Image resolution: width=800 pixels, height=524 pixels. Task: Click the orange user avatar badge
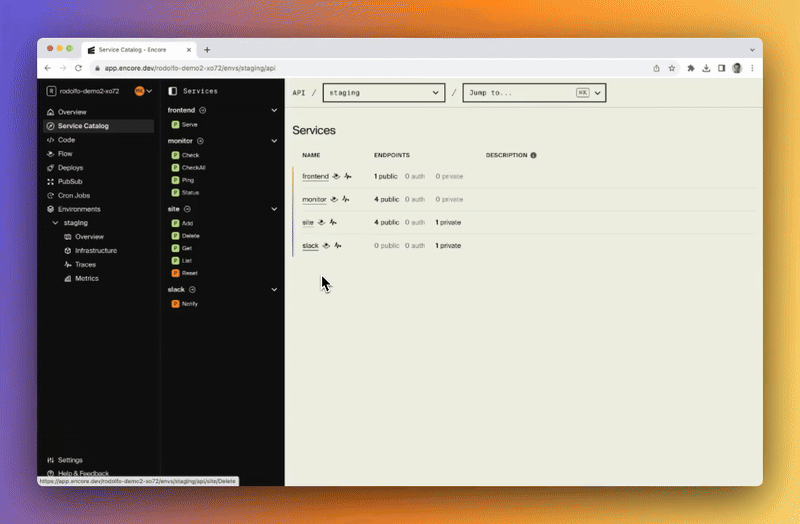click(139, 91)
